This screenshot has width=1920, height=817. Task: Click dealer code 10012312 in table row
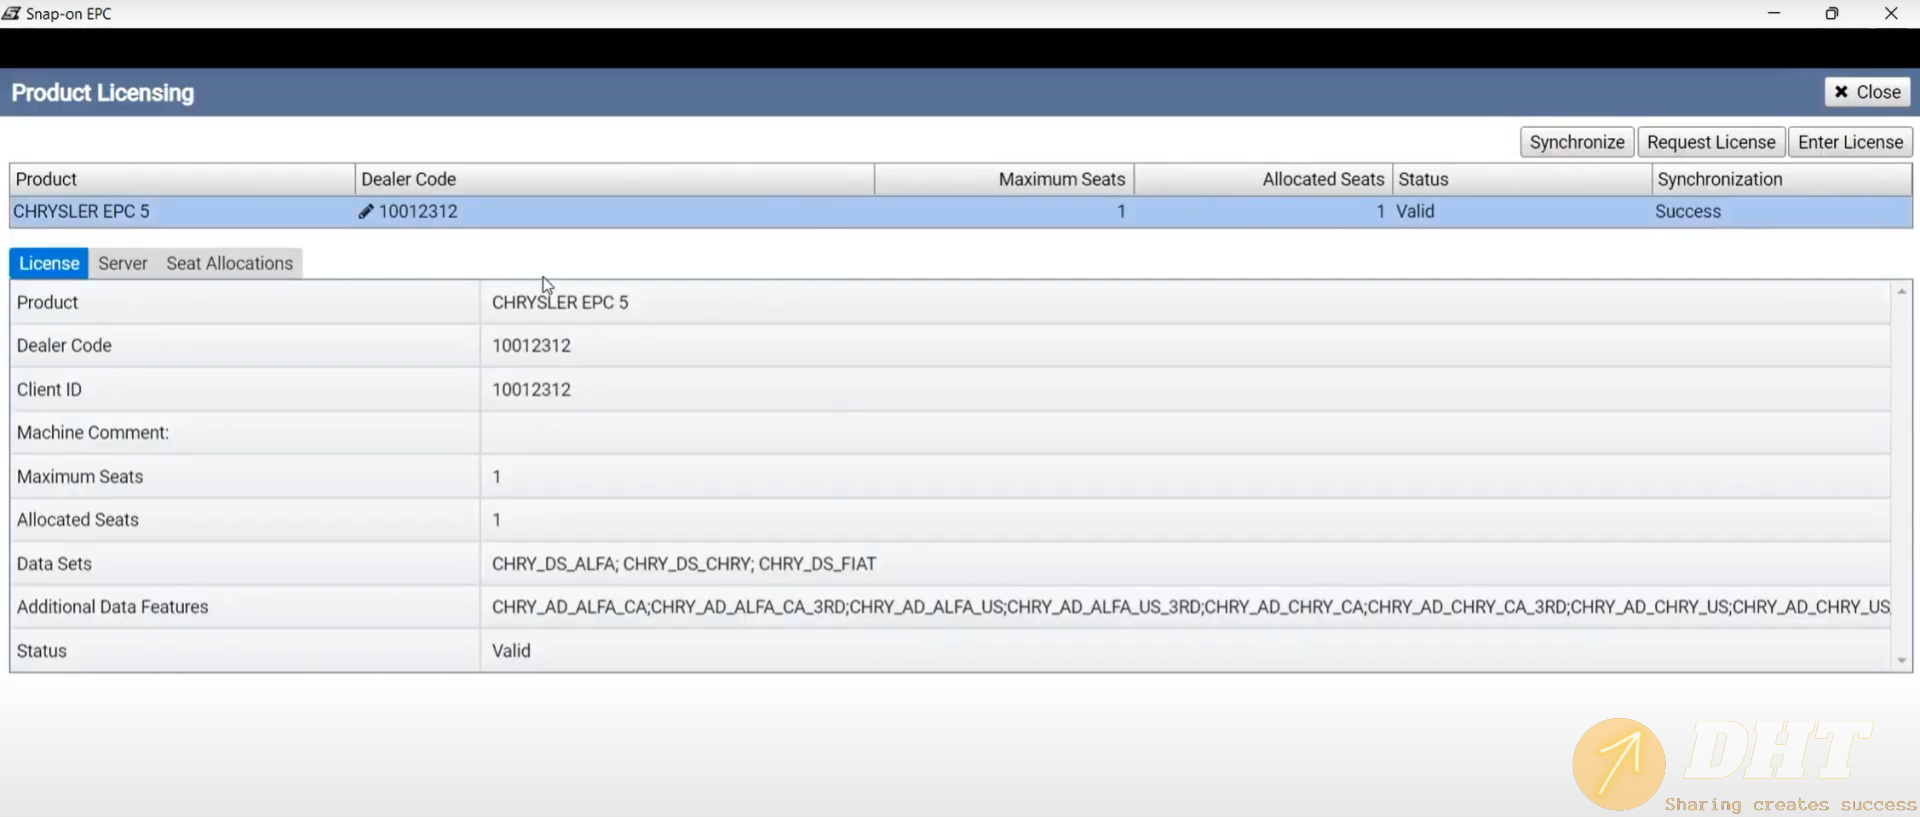coord(418,211)
